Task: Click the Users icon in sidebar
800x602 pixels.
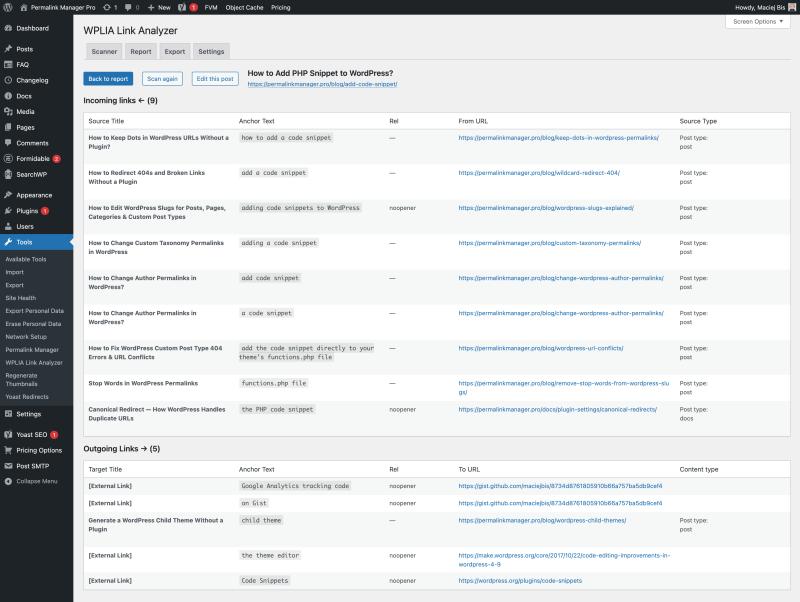Action: coord(8,226)
